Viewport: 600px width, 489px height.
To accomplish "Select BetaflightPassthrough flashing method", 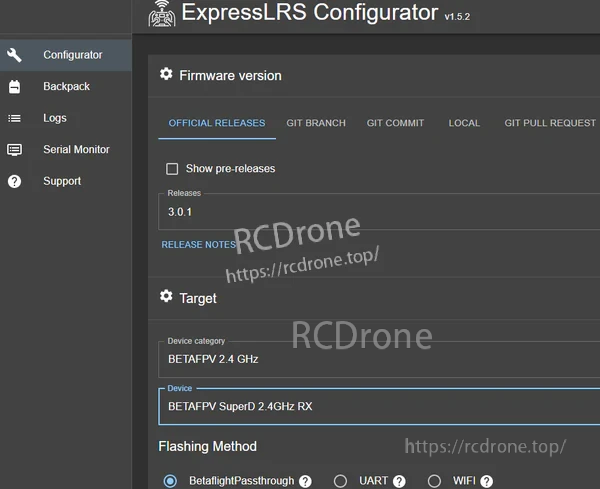I will (x=170, y=481).
